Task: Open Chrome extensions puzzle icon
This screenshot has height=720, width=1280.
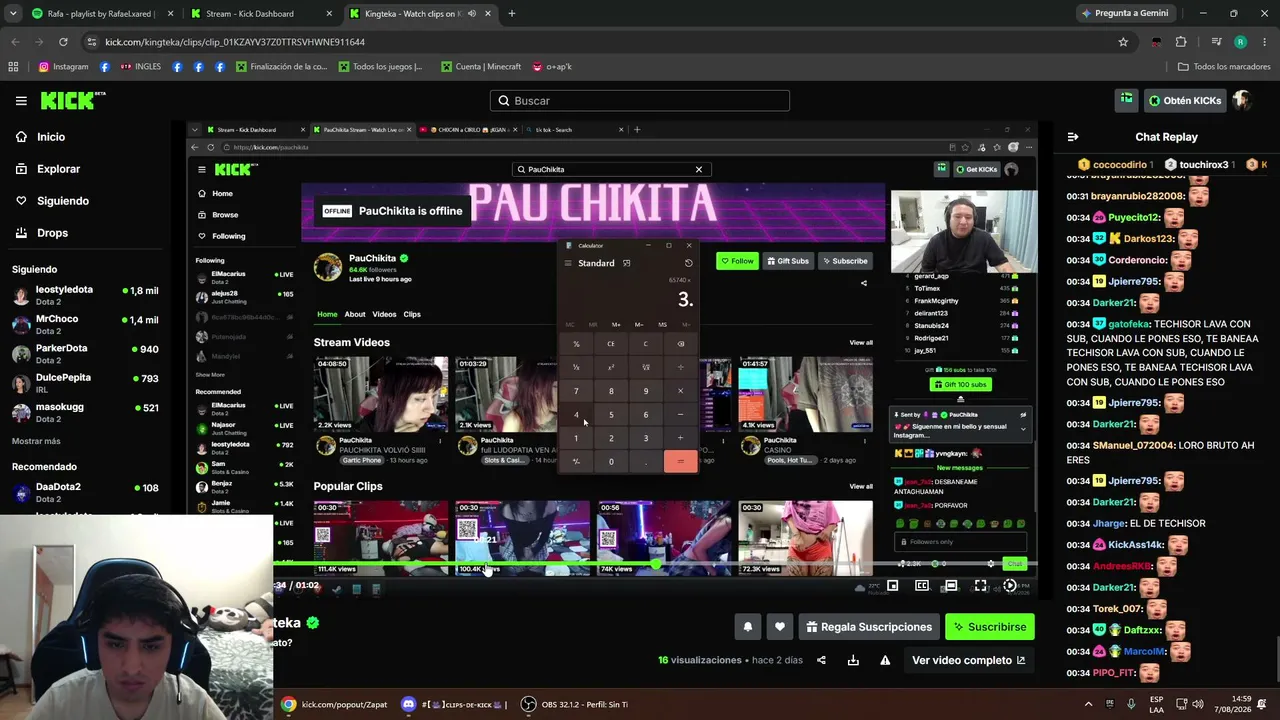Action: coord(1181,42)
